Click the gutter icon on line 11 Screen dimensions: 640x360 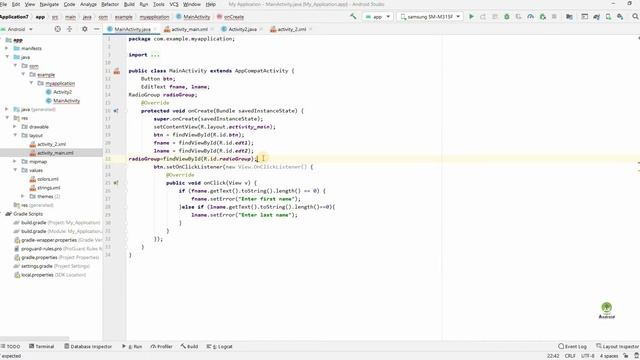117,71
